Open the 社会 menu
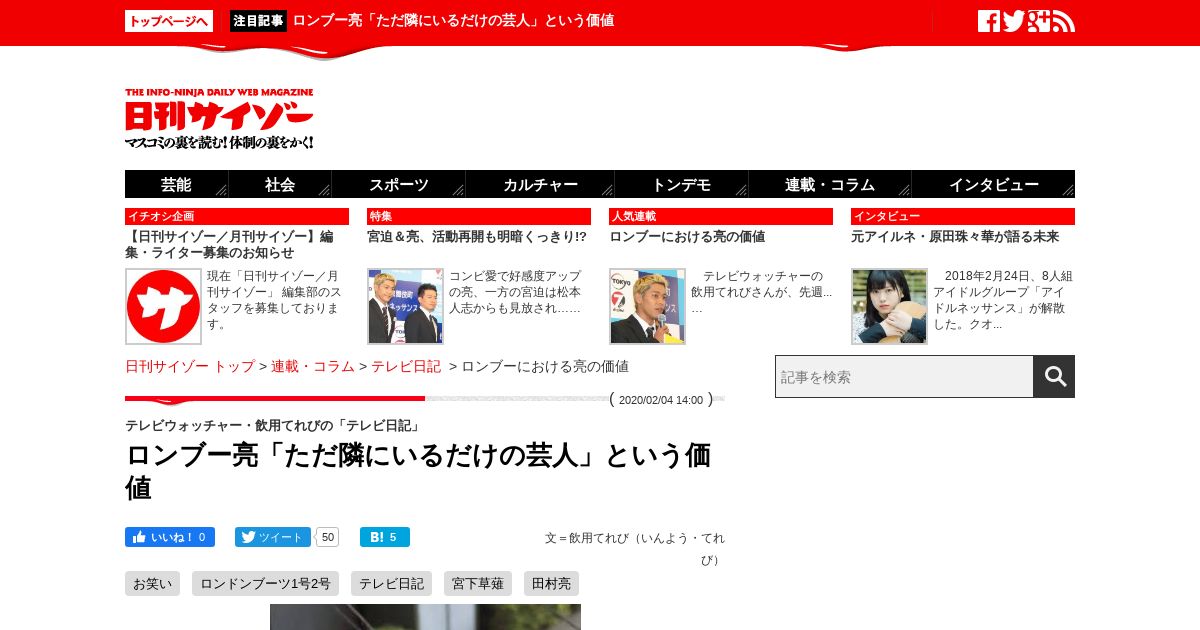This screenshot has width=1200, height=630. click(x=280, y=184)
